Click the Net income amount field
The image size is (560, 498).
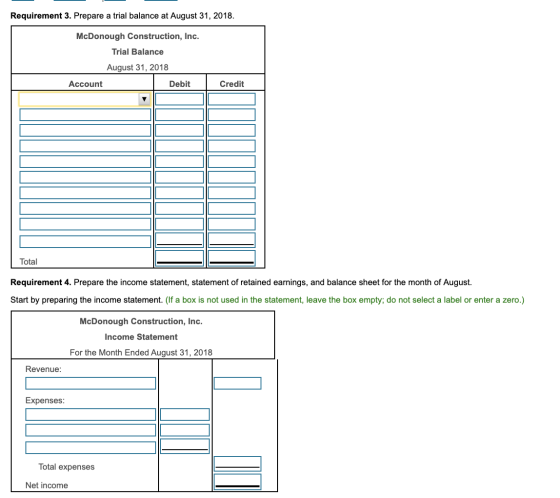(x=238, y=482)
